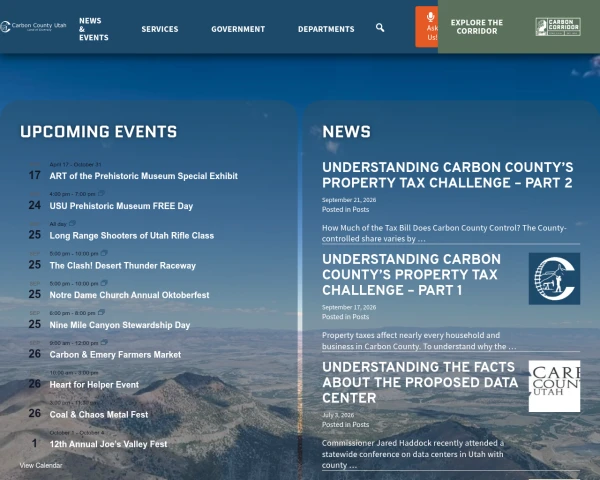This screenshot has height=480, width=600.
Task: Click Explore the Corridor link
Action: (x=477, y=27)
